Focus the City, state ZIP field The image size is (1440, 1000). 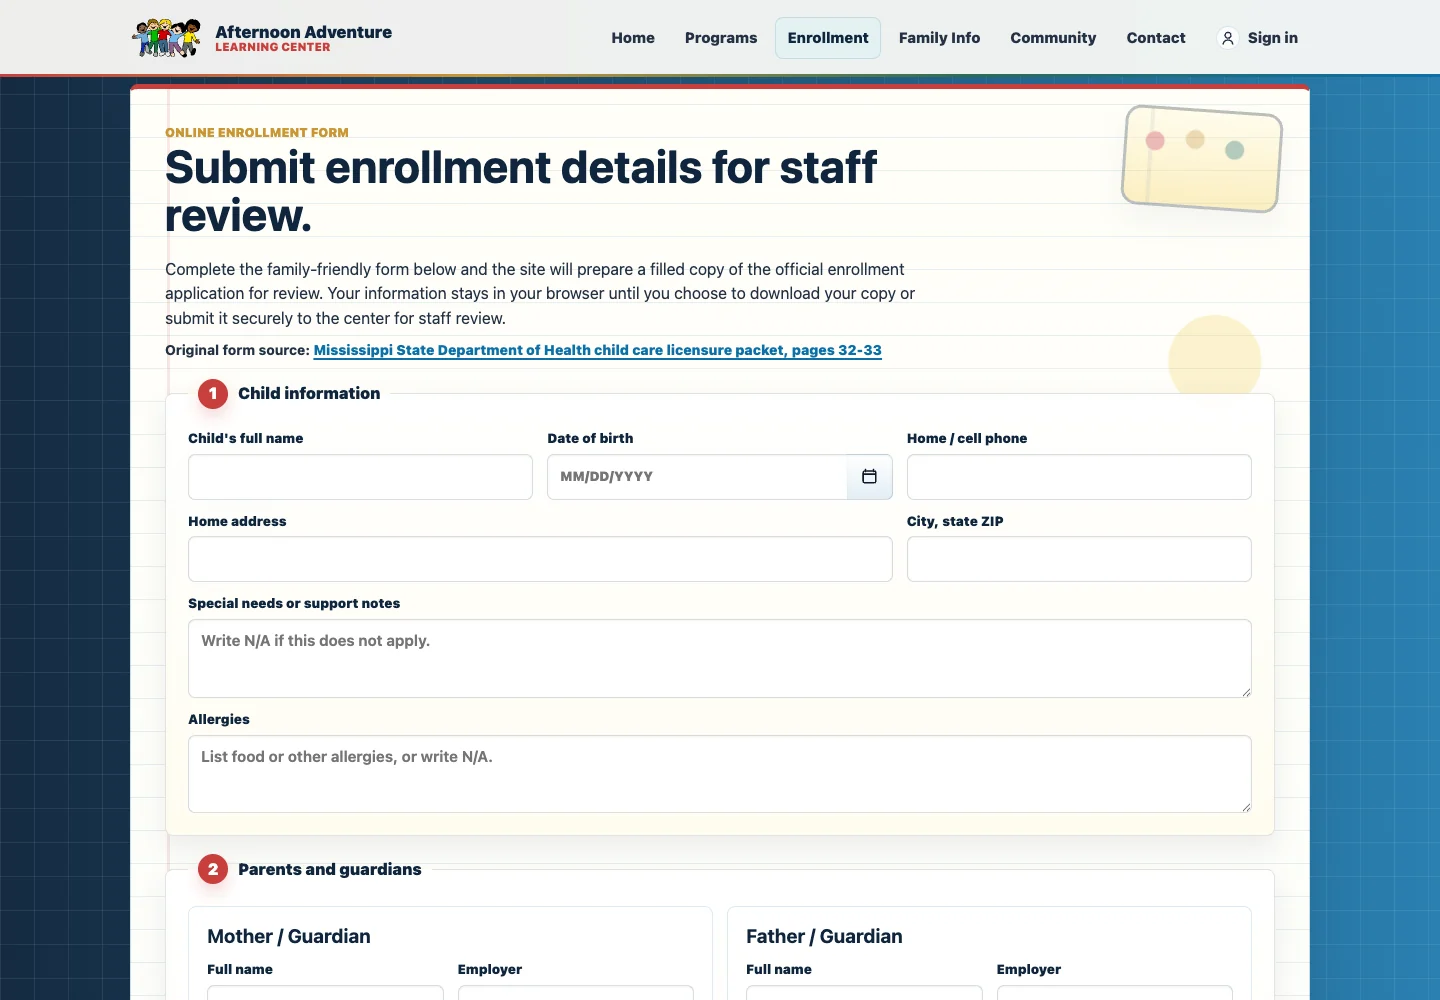click(x=1079, y=559)
